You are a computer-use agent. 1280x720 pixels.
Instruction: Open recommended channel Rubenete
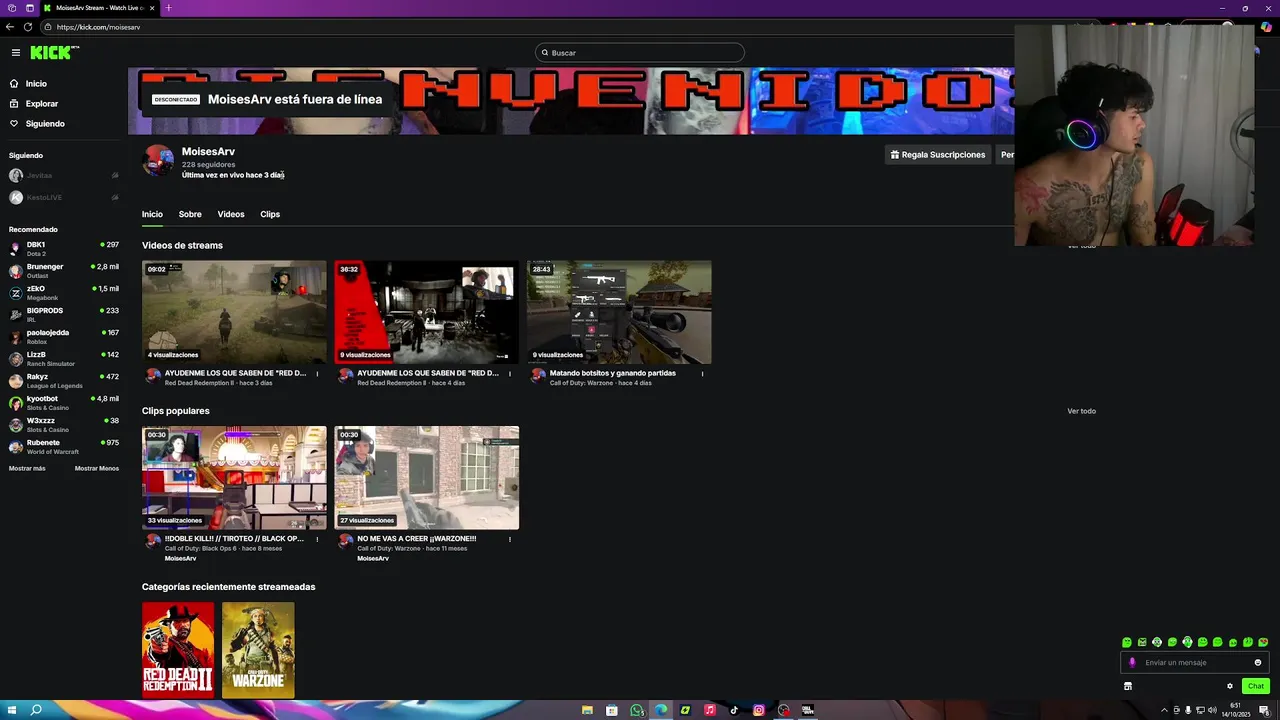click(64, 447)
